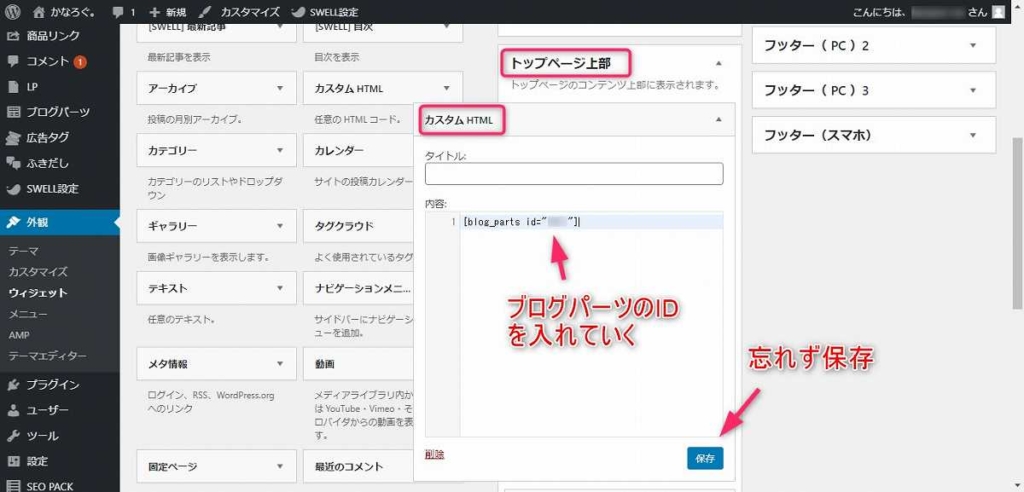The image size is (1024, 492).
Task: Select メニュー in the 外観 submenu
Action: point(28,314)
